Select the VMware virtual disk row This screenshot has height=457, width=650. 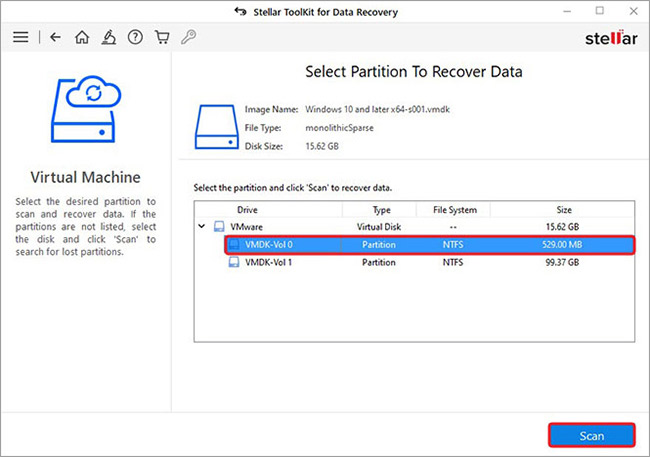click(x=415, y=227)
